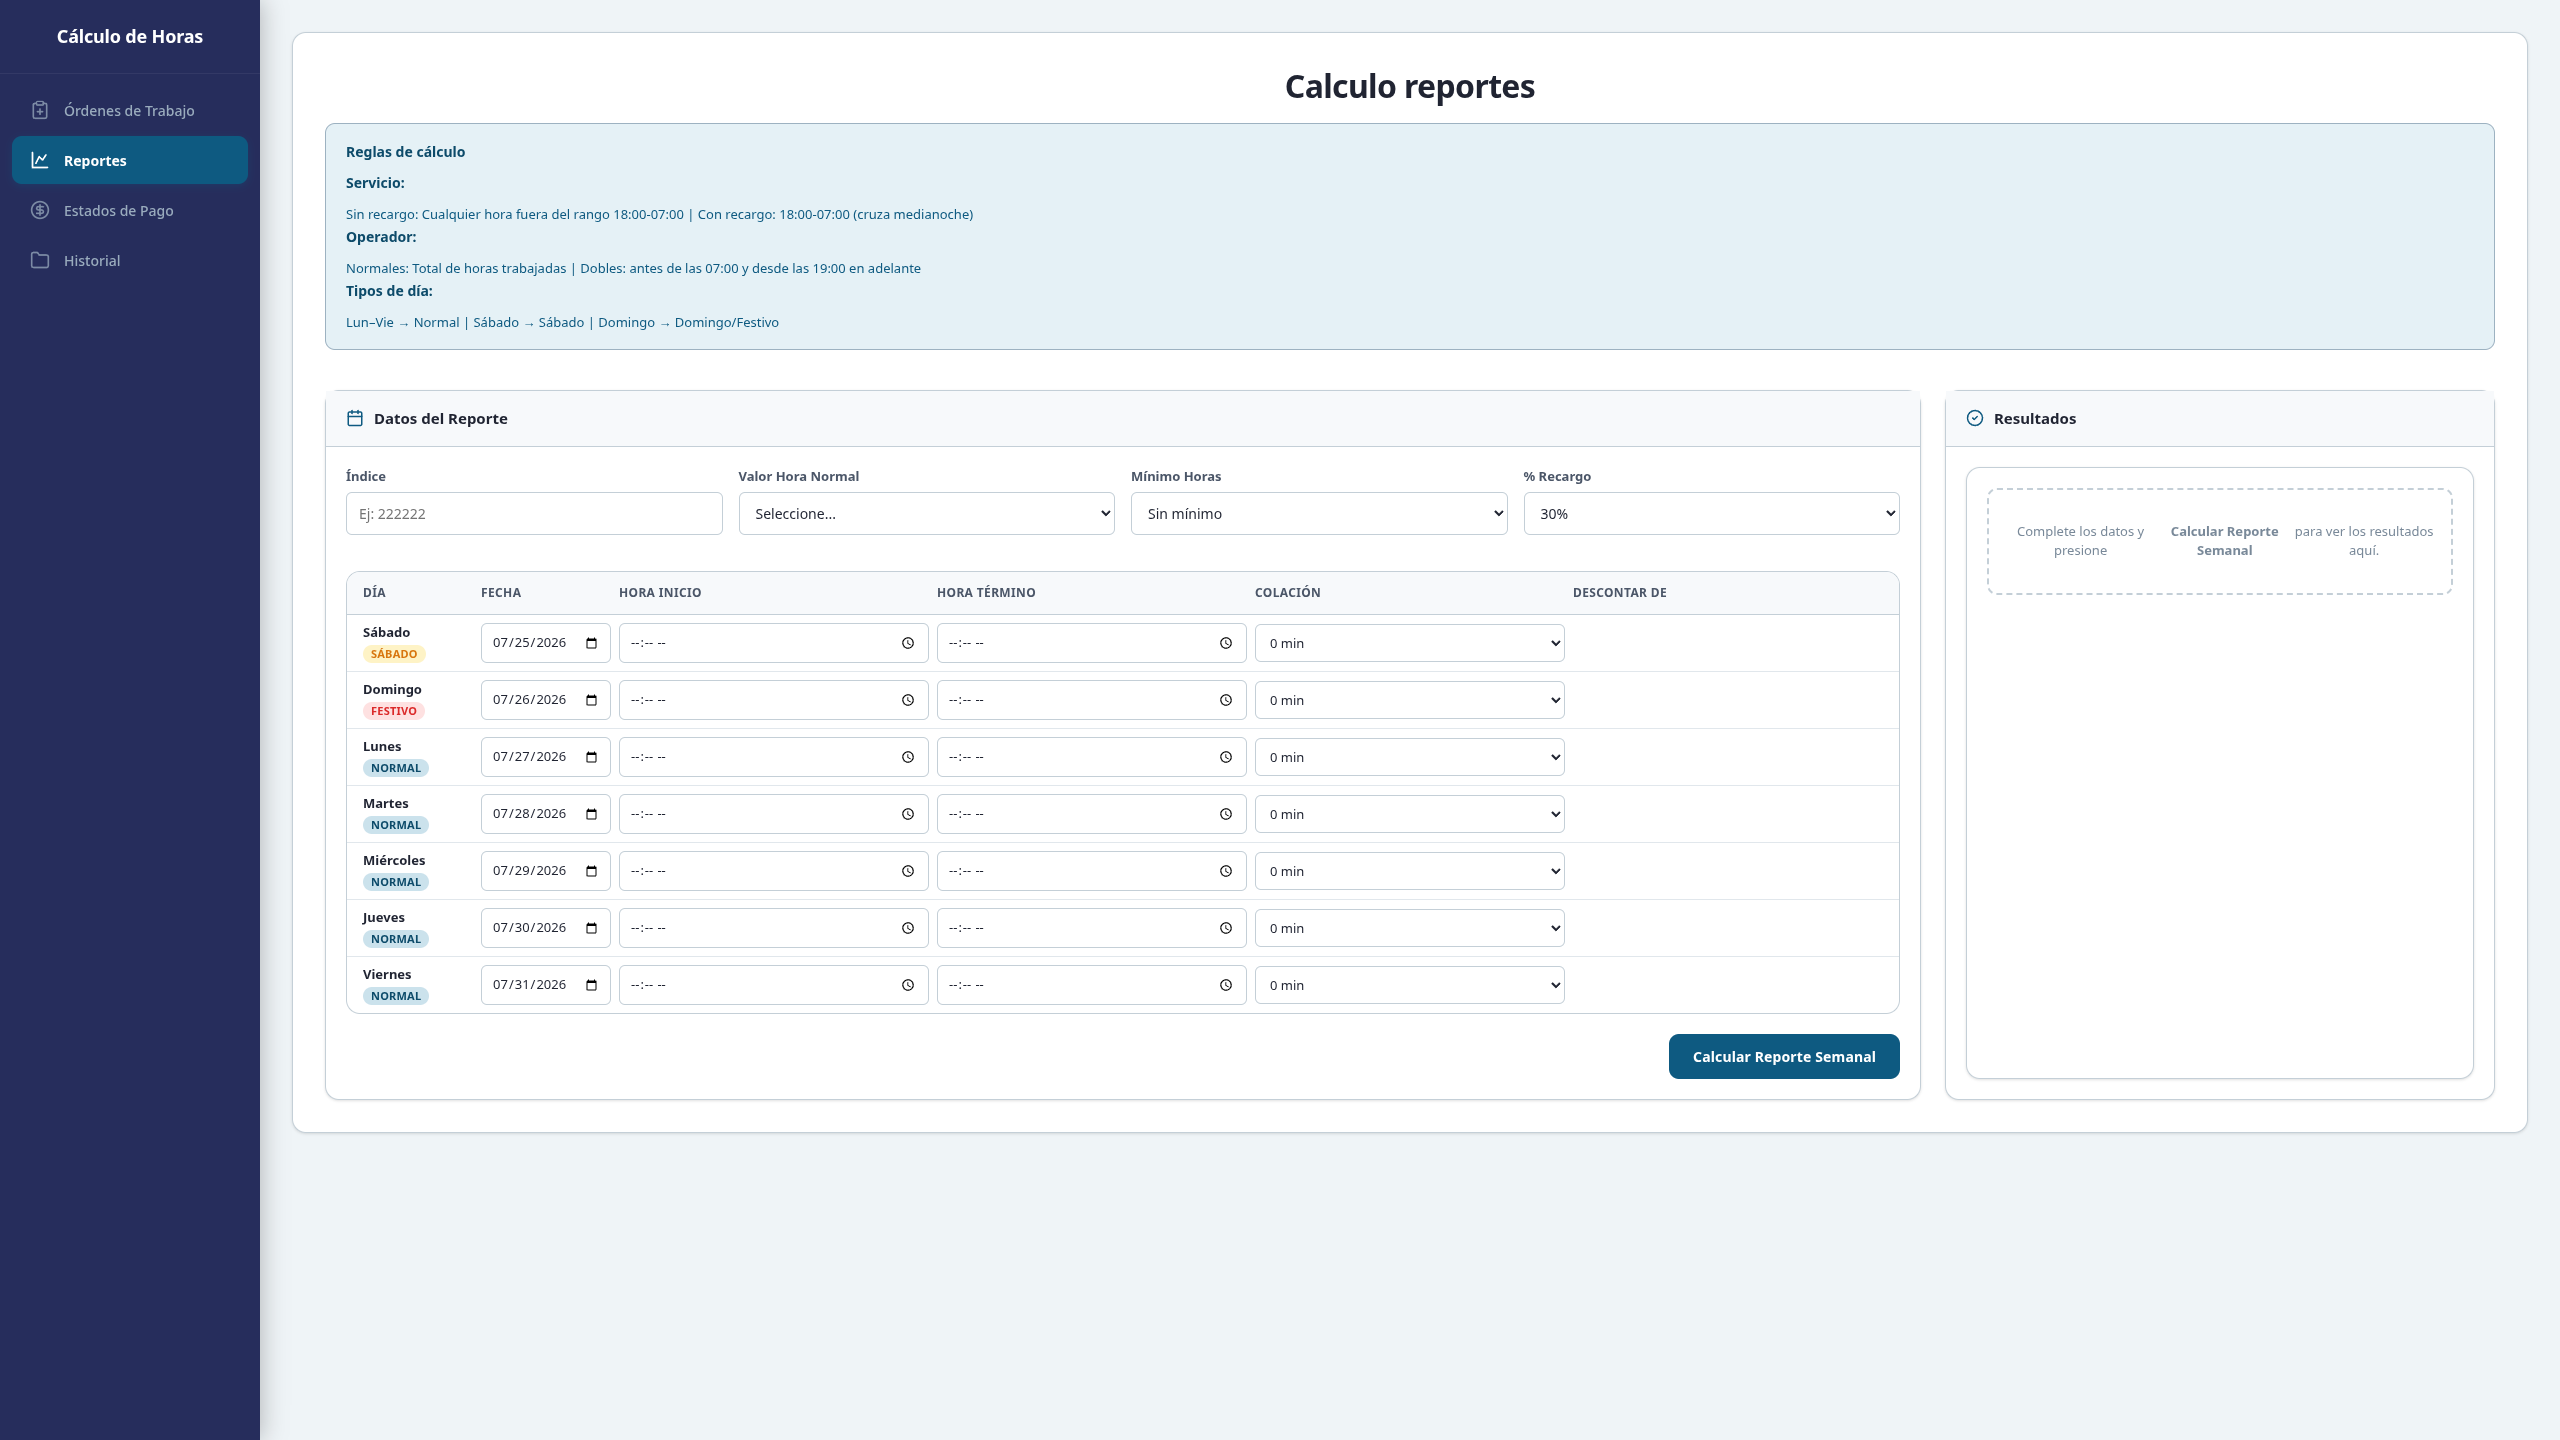Focus the Índice input field
Image resolution: width=2560 pixels, height=1440 pixels.
click(534, 513)
